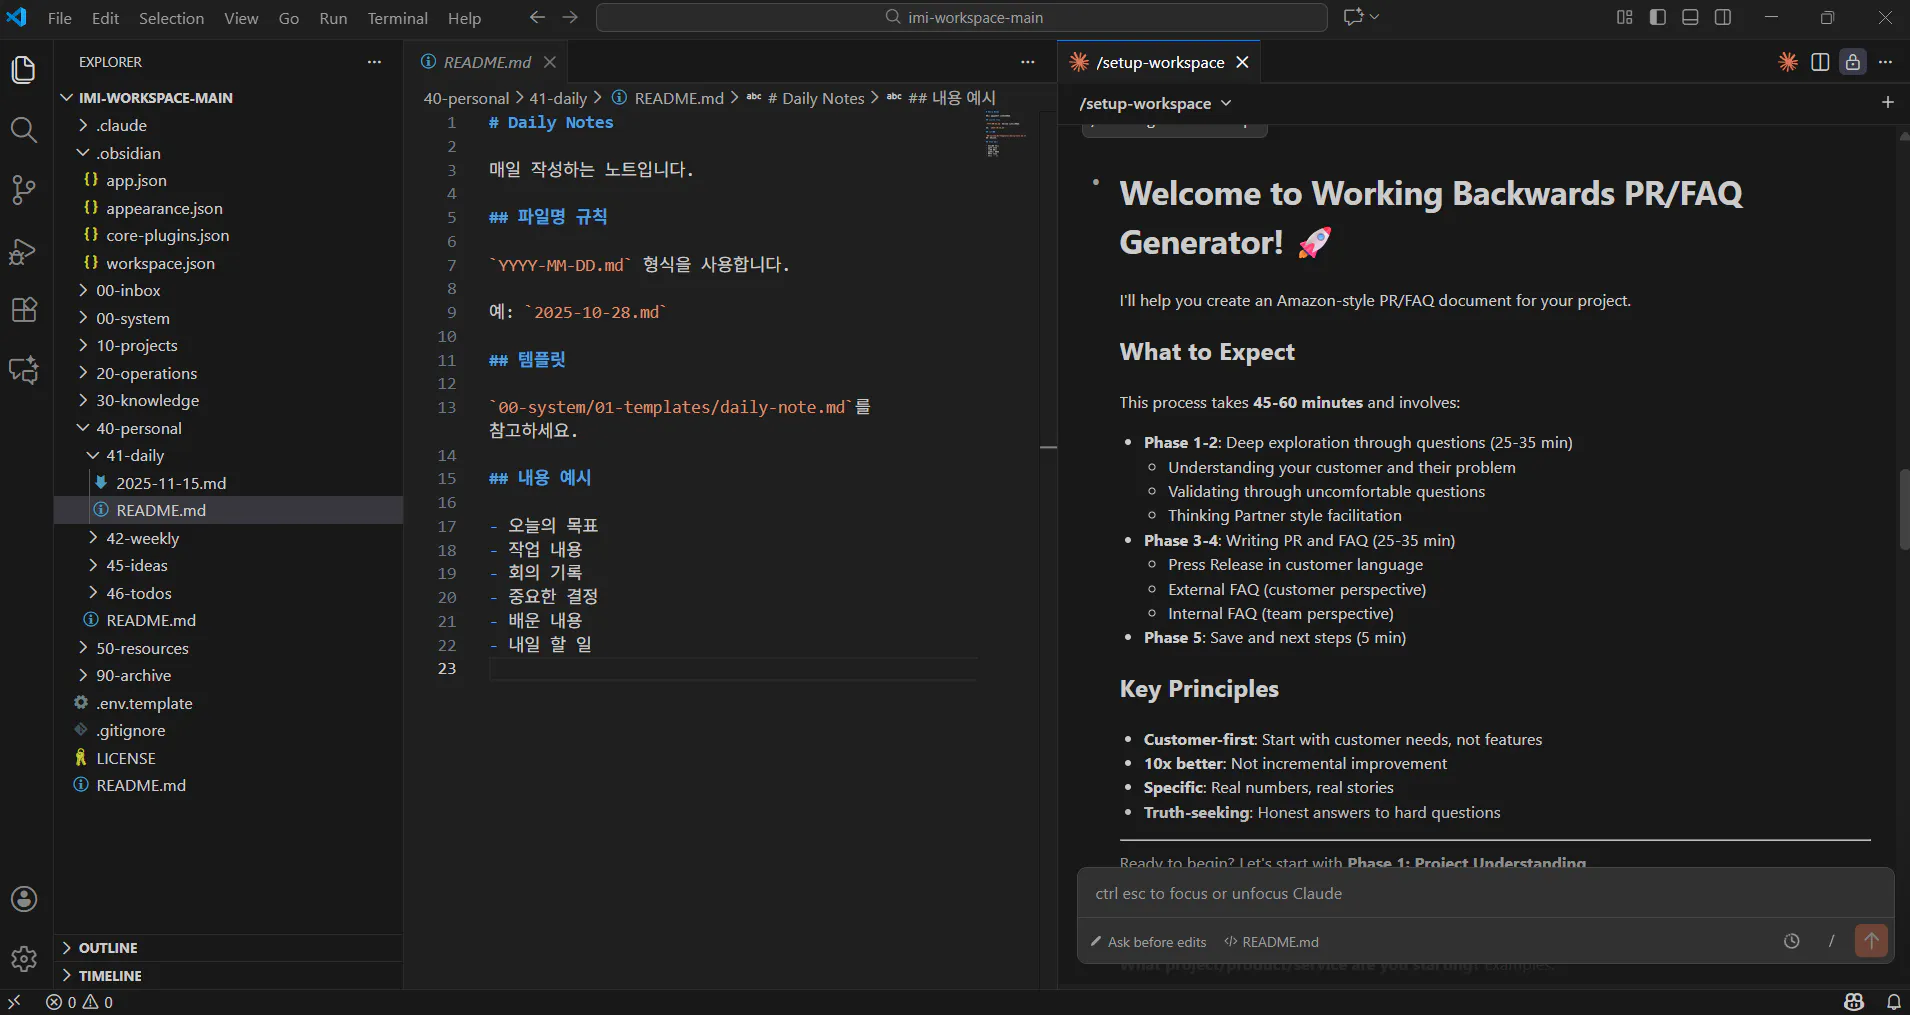1910x1015 pixels.
Task: Click the Claude panel vertical scrollbar
Action: click(1903, 509)
